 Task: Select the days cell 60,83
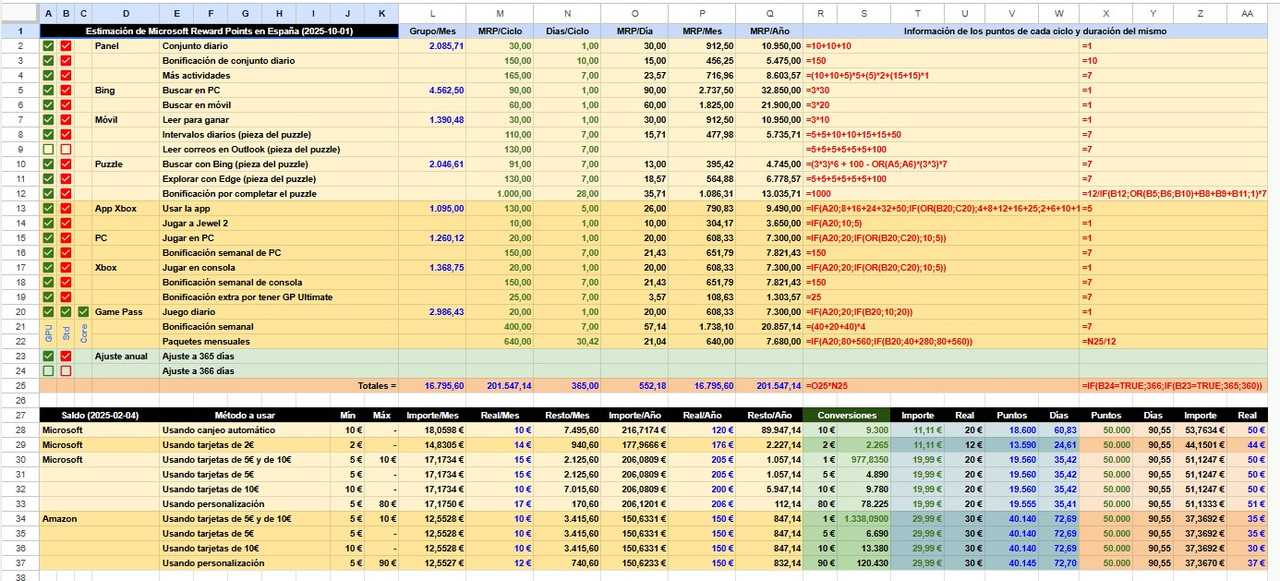coord(1059,430)
